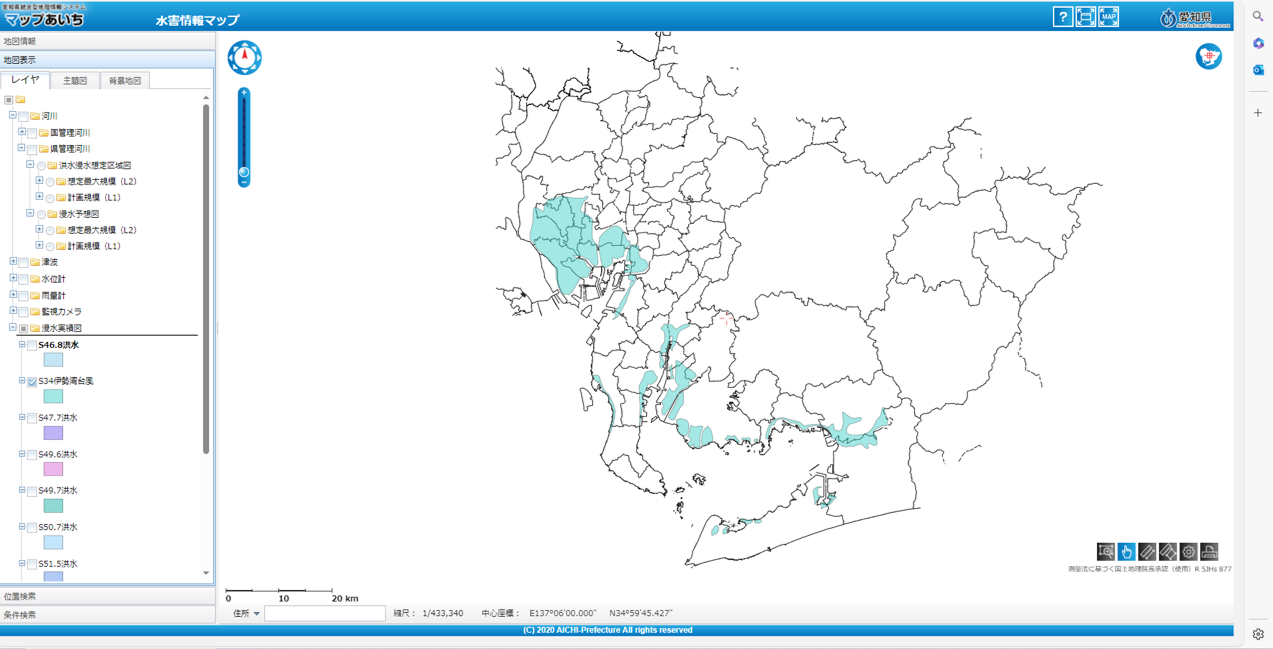Click the zoom-out minus on slider
The image size is (1273, 649).
(x=244, y=182)
